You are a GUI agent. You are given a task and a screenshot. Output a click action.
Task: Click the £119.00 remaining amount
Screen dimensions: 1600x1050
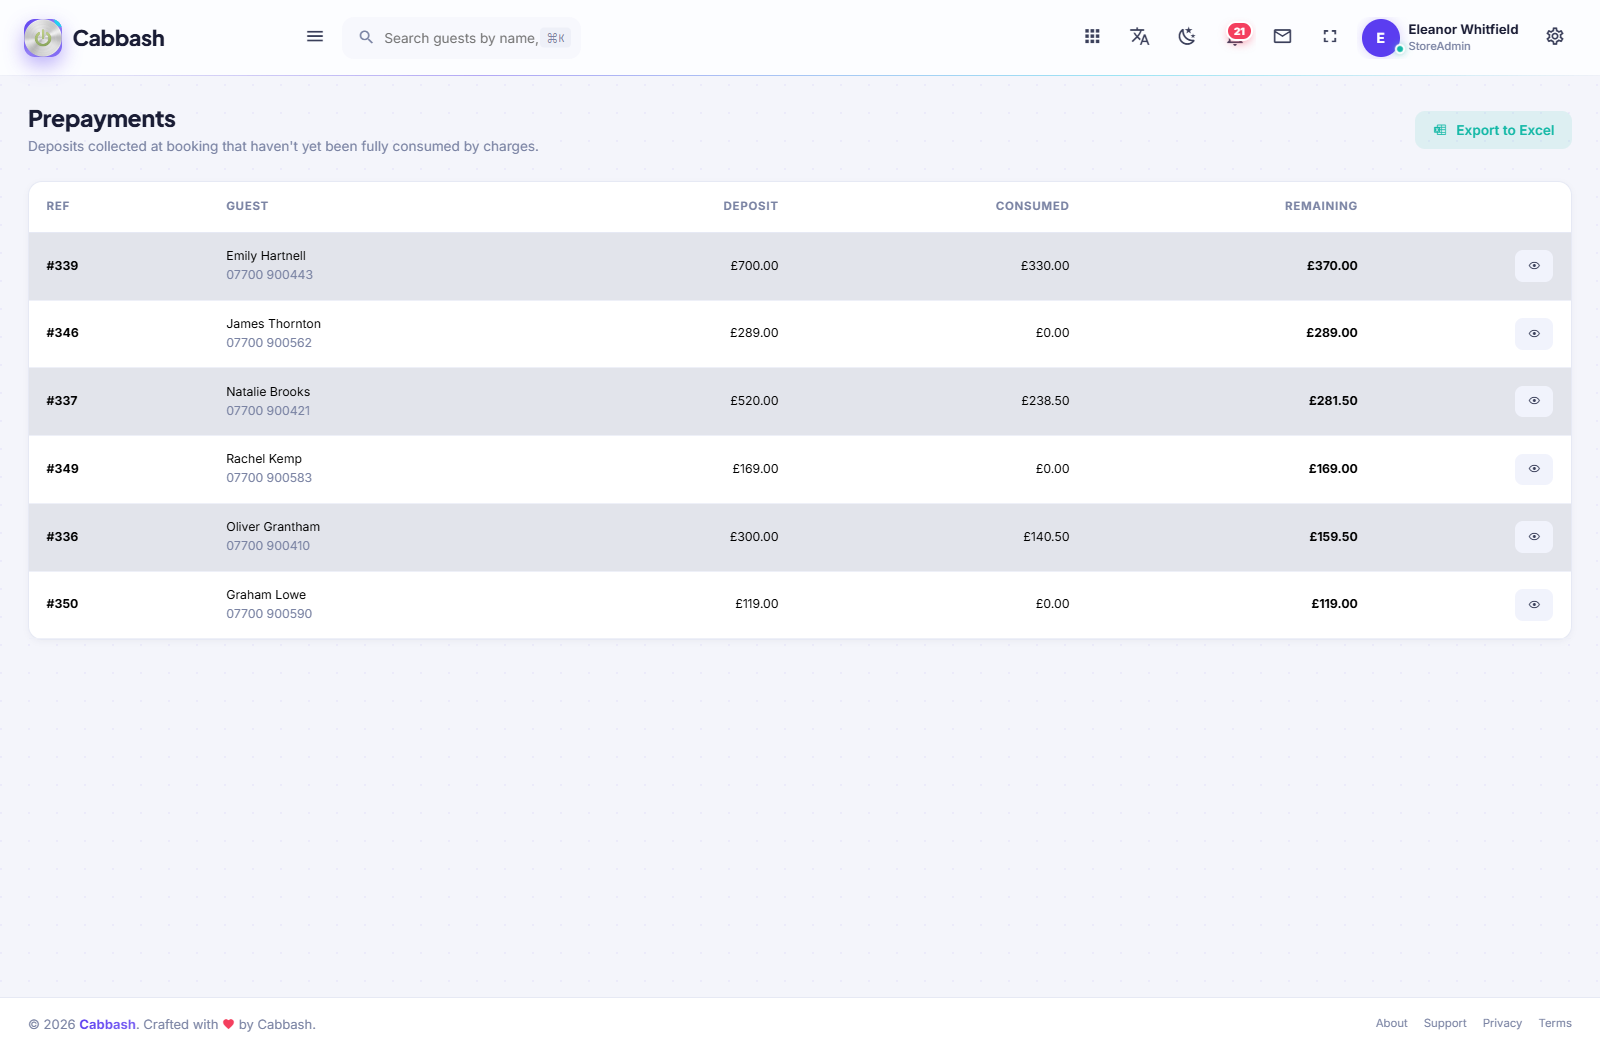pyautogui.click(x=1334, y=604)
